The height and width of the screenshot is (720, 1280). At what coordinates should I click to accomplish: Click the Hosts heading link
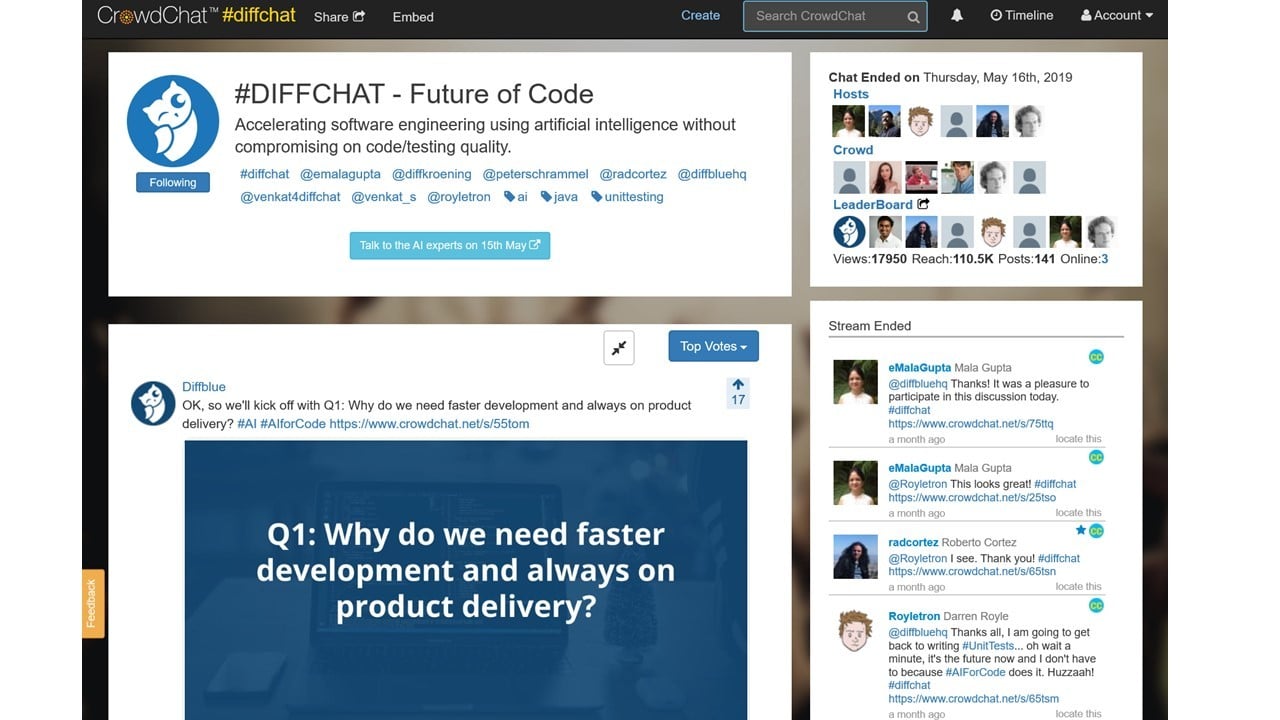point(851,94)
